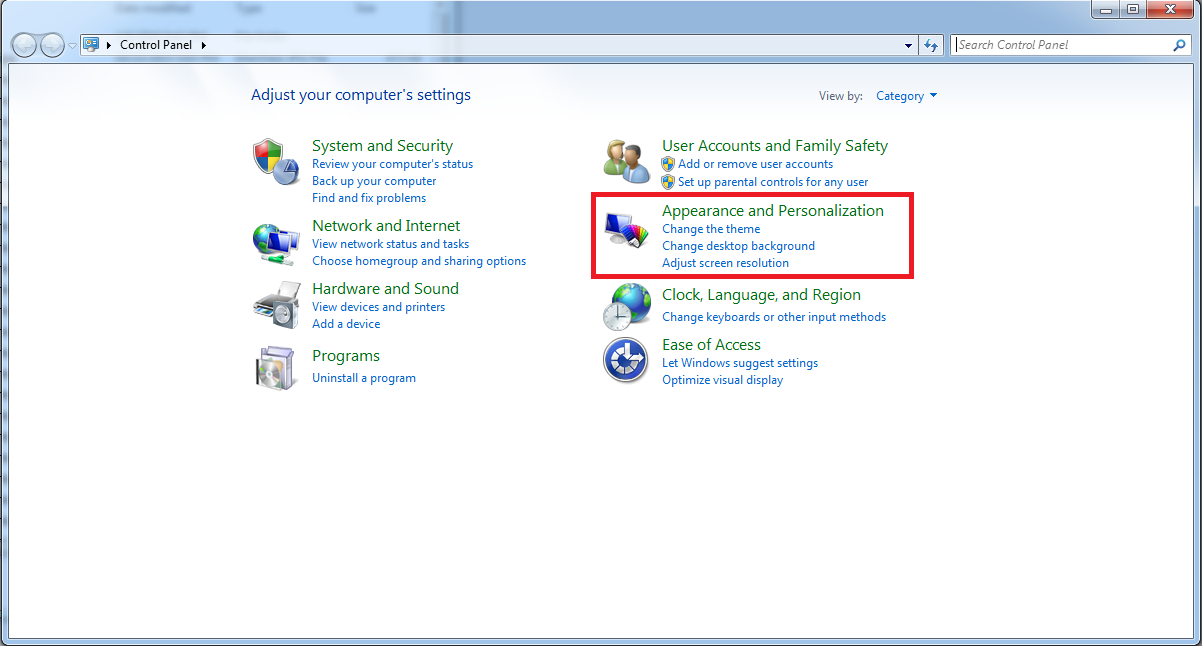This screenshot has height=646, width=1202.
Task: Open the Programs category heading
Action: click(346, 356)
